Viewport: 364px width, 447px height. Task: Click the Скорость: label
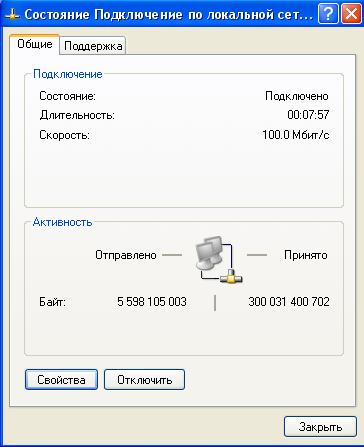click(x=64, y=135)
